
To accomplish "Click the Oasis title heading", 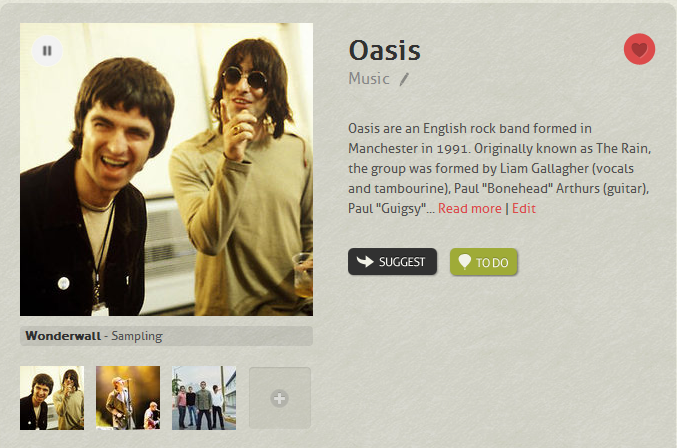I will [384, 50].
